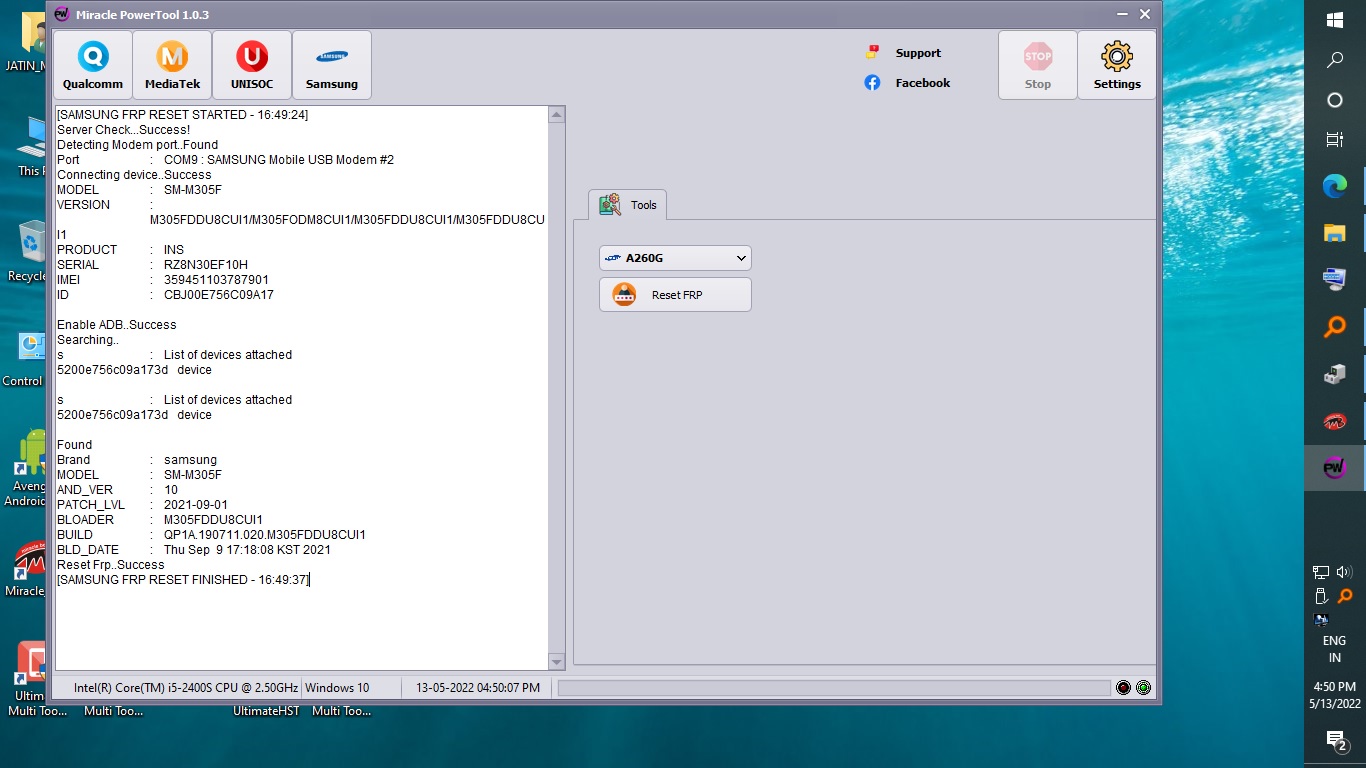Select the PowerTool PW taskbar icon
The width and height of the screenshot is (1366, 768).
point(1334,468)
